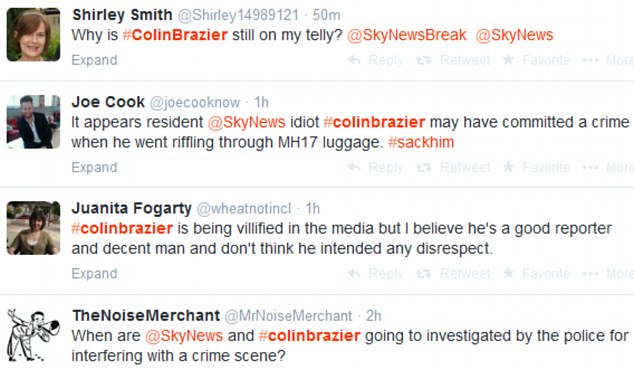The width and height of the screenshot is (634, 370).
Task: View Joe Cook's profile picture
Action: (x=34, y=122)
